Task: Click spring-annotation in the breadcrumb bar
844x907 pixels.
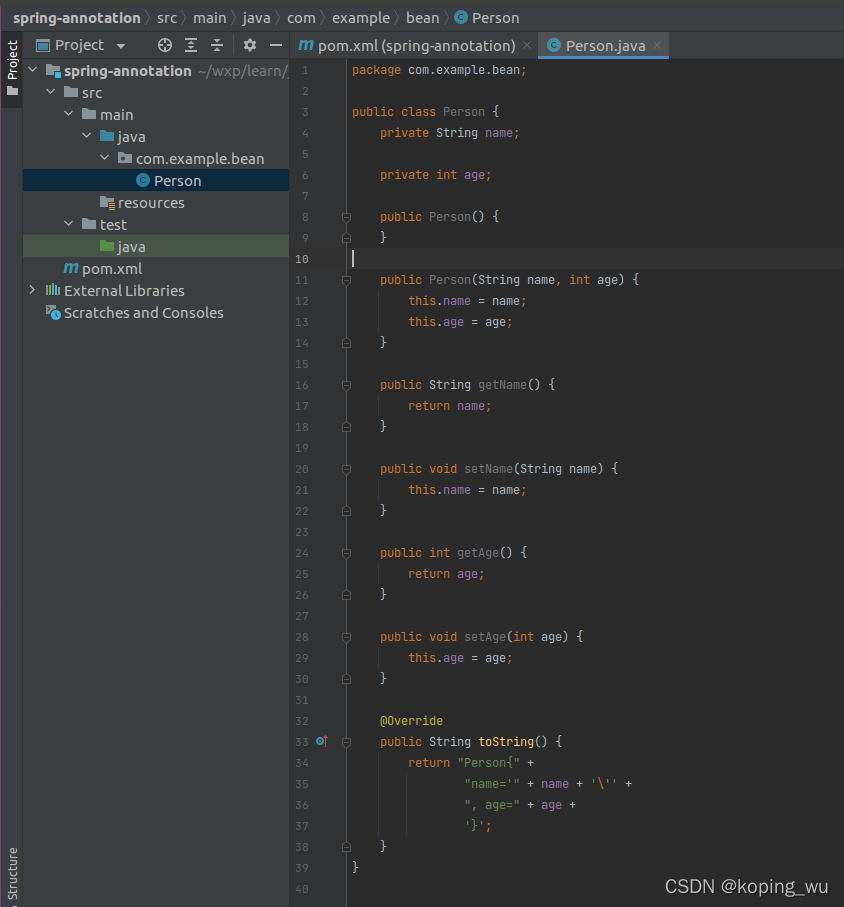Action: coord(77,18)
